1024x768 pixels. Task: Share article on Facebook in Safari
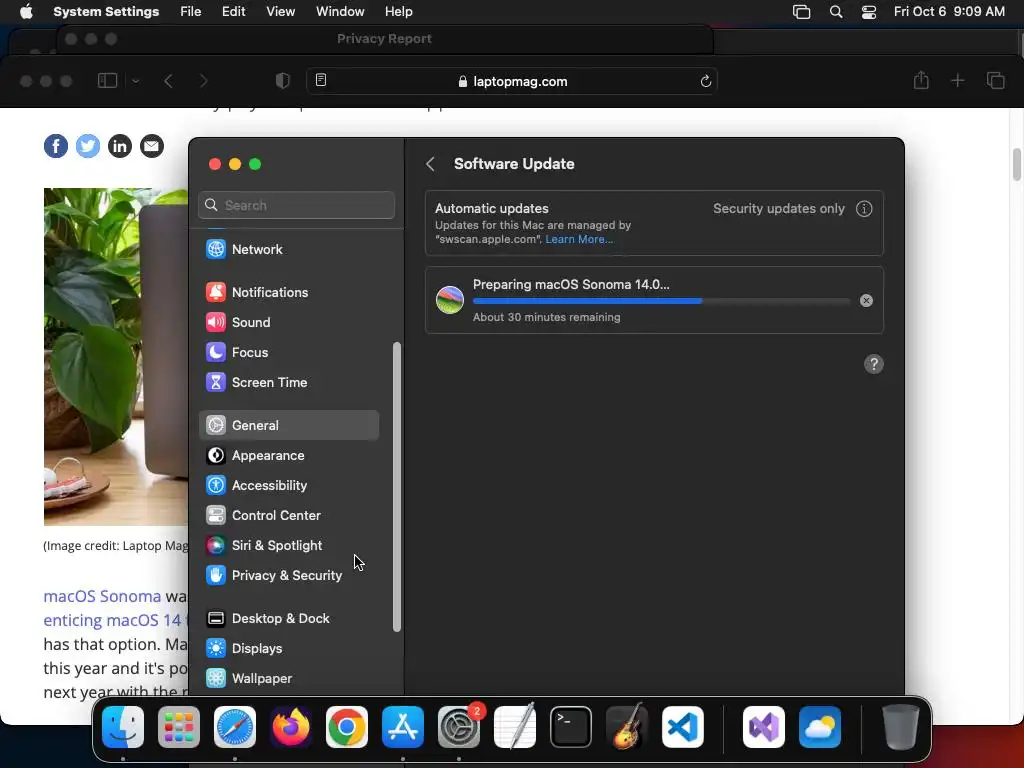coord(56,146)
